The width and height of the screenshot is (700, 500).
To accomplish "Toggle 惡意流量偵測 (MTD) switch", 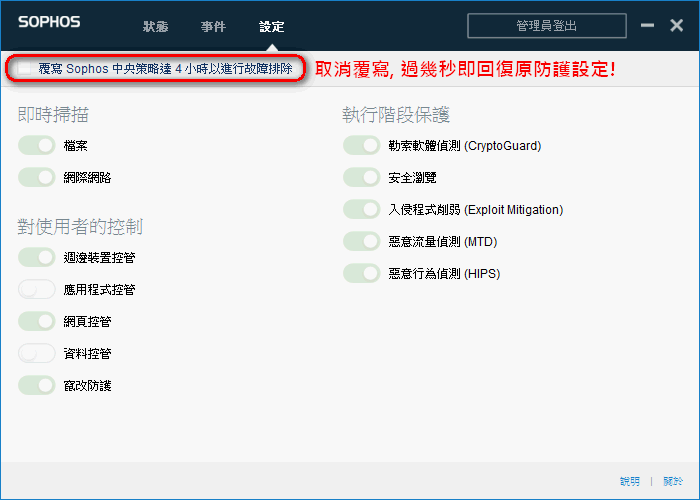I will [362, 241].
